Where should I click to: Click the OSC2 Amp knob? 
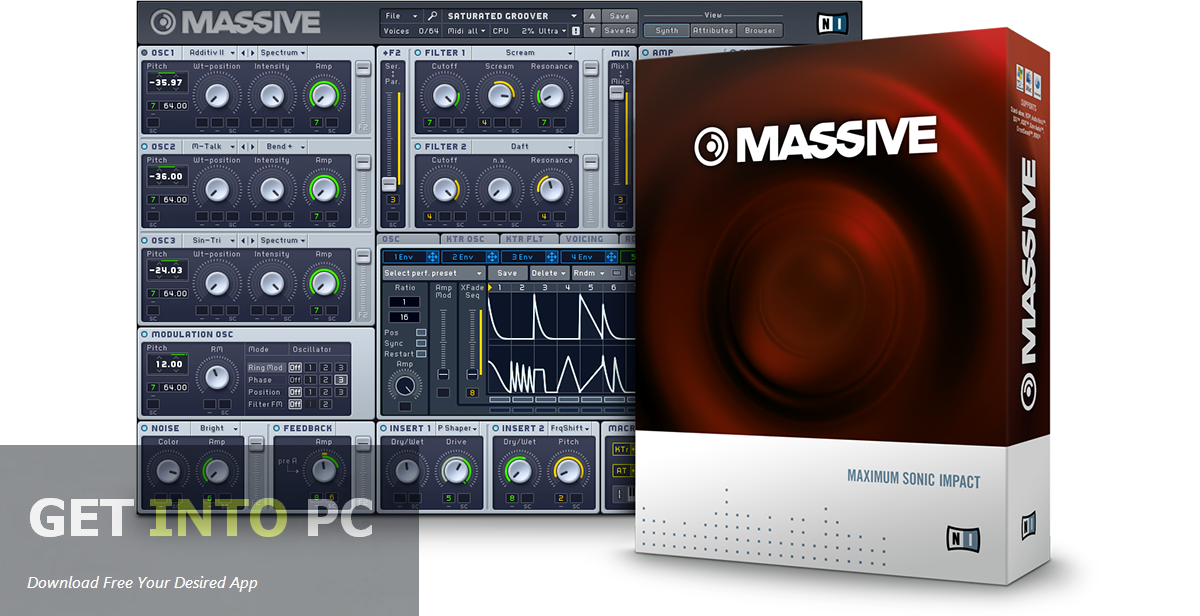(x=324, y=190)
